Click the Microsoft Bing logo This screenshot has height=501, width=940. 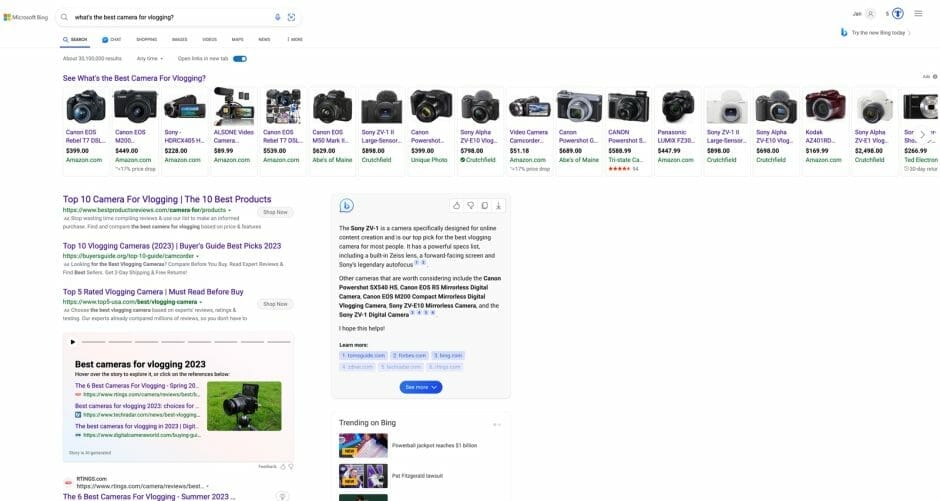tap(25, 17)
